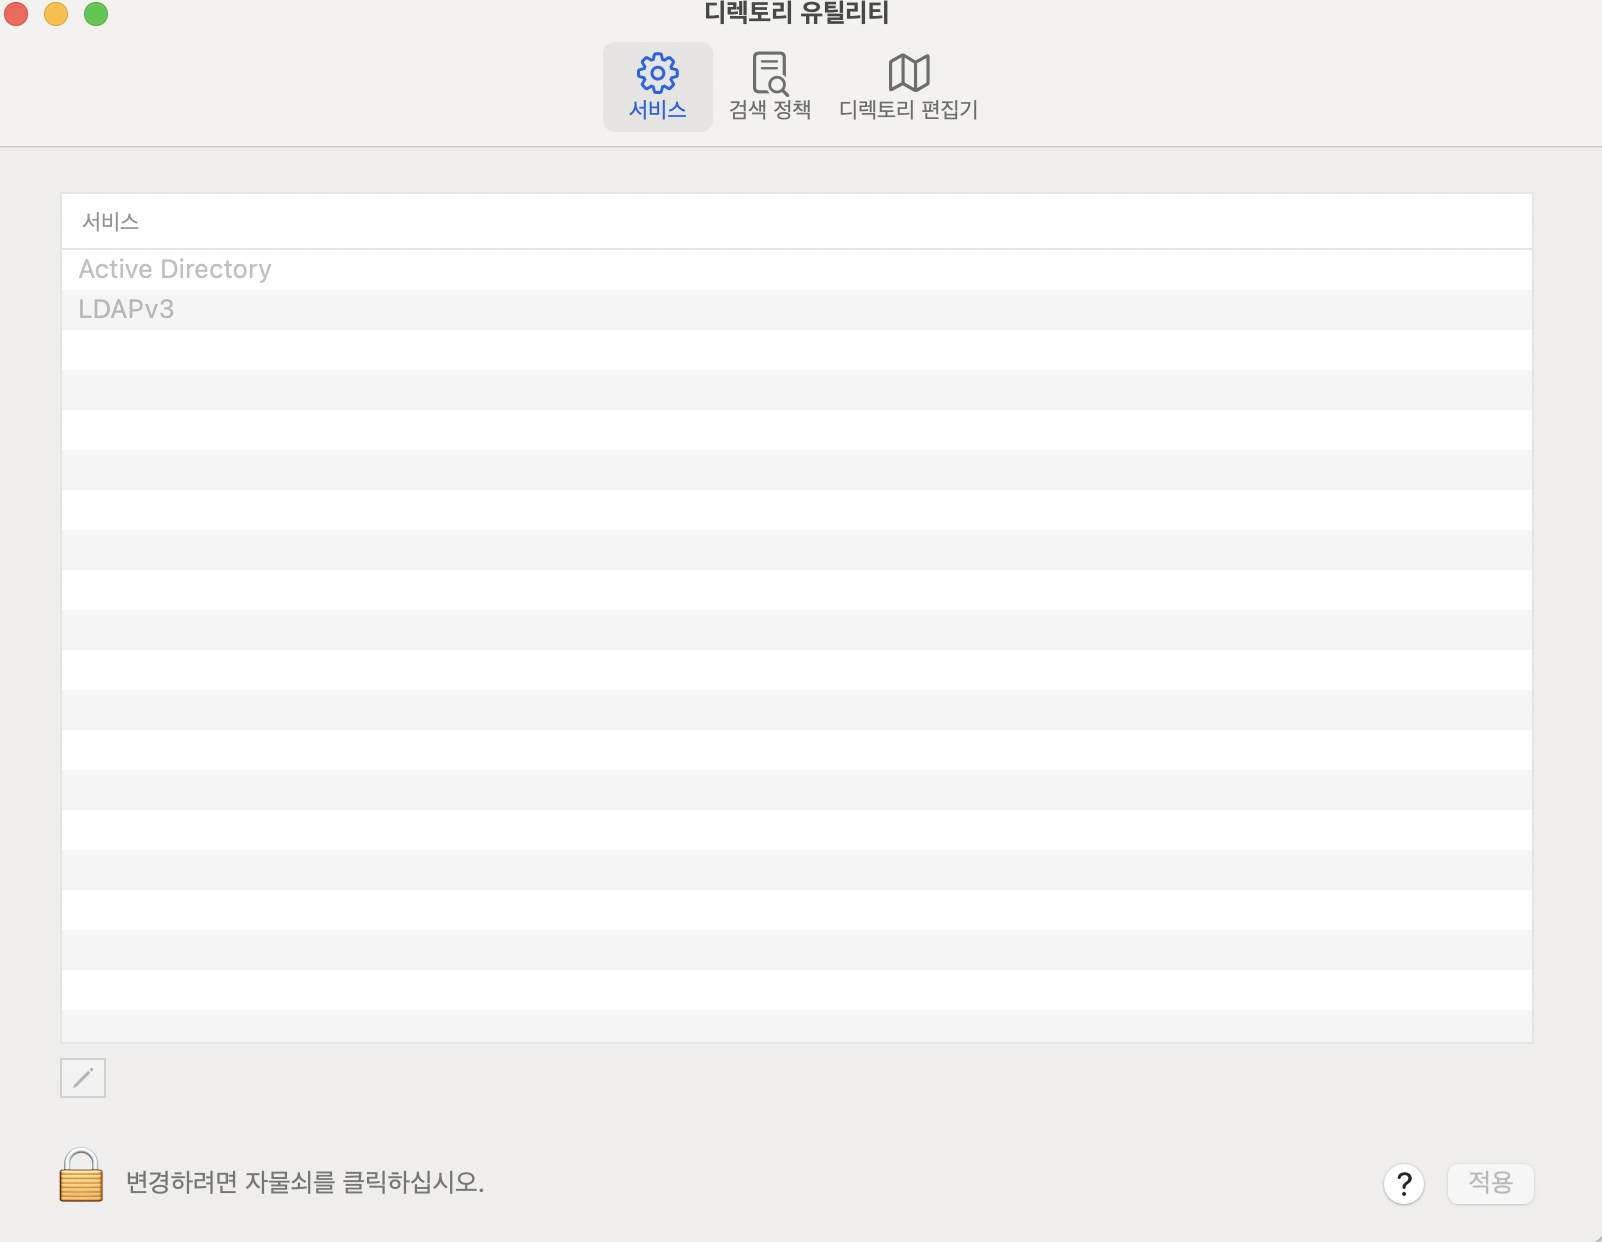Select the Active Directory service row
Screen dimensions: 1602x1242
coord(796,270)
